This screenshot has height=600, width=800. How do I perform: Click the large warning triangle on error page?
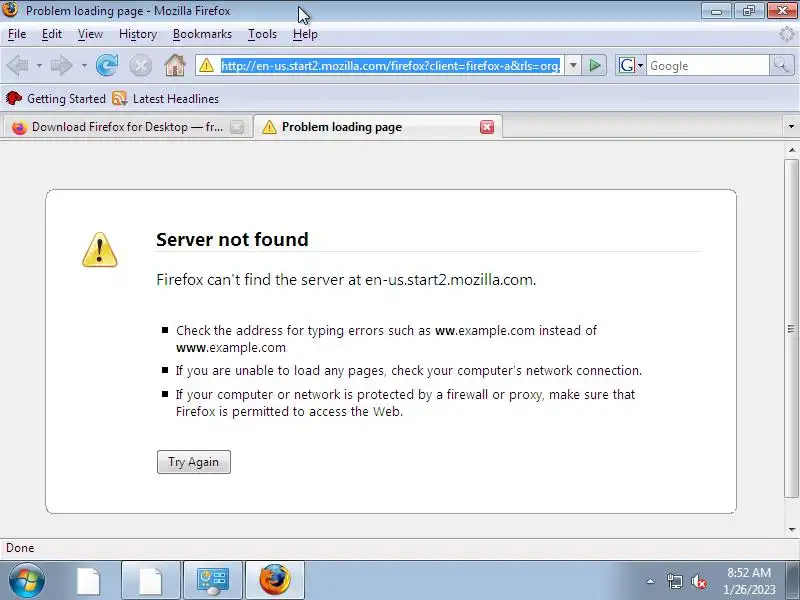pos(99,250)
